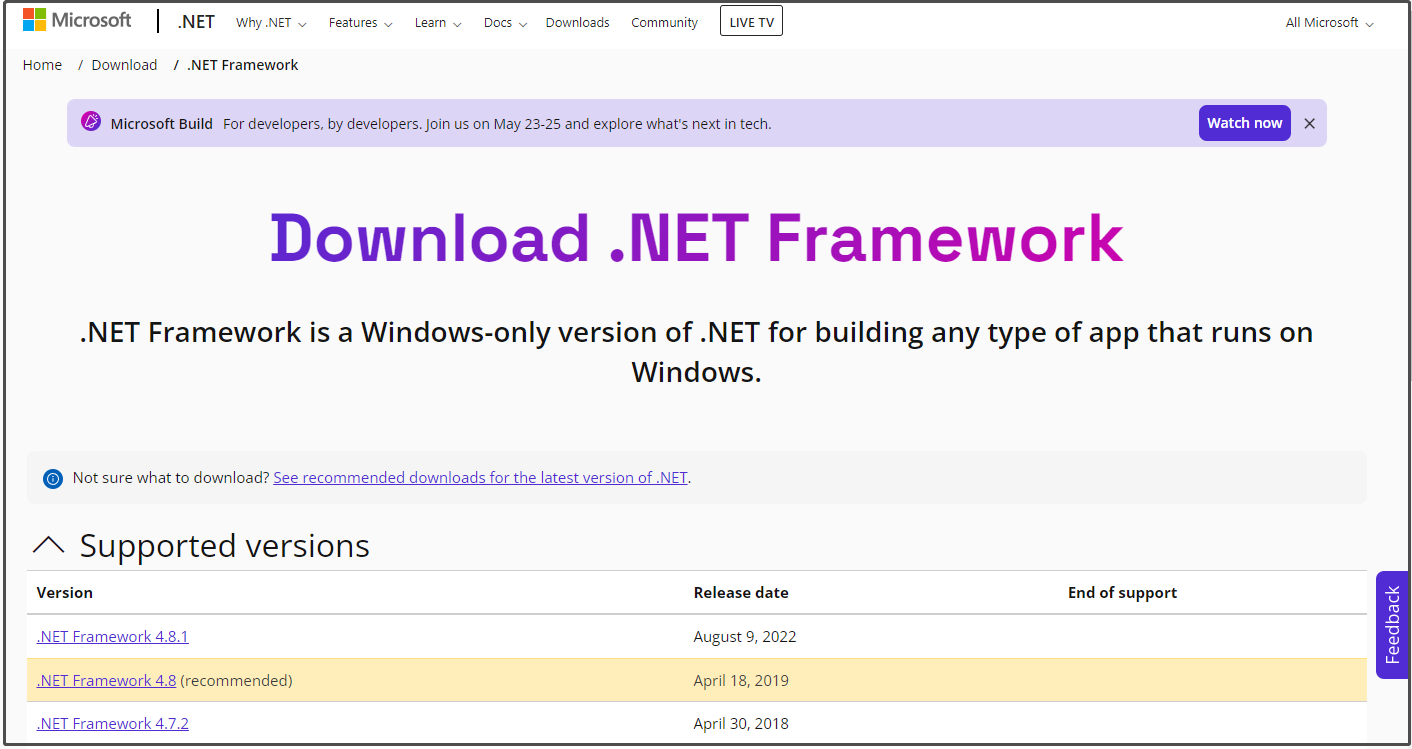Open the Learn dropdown menu
1412x749 pixels.
(438, 22)
